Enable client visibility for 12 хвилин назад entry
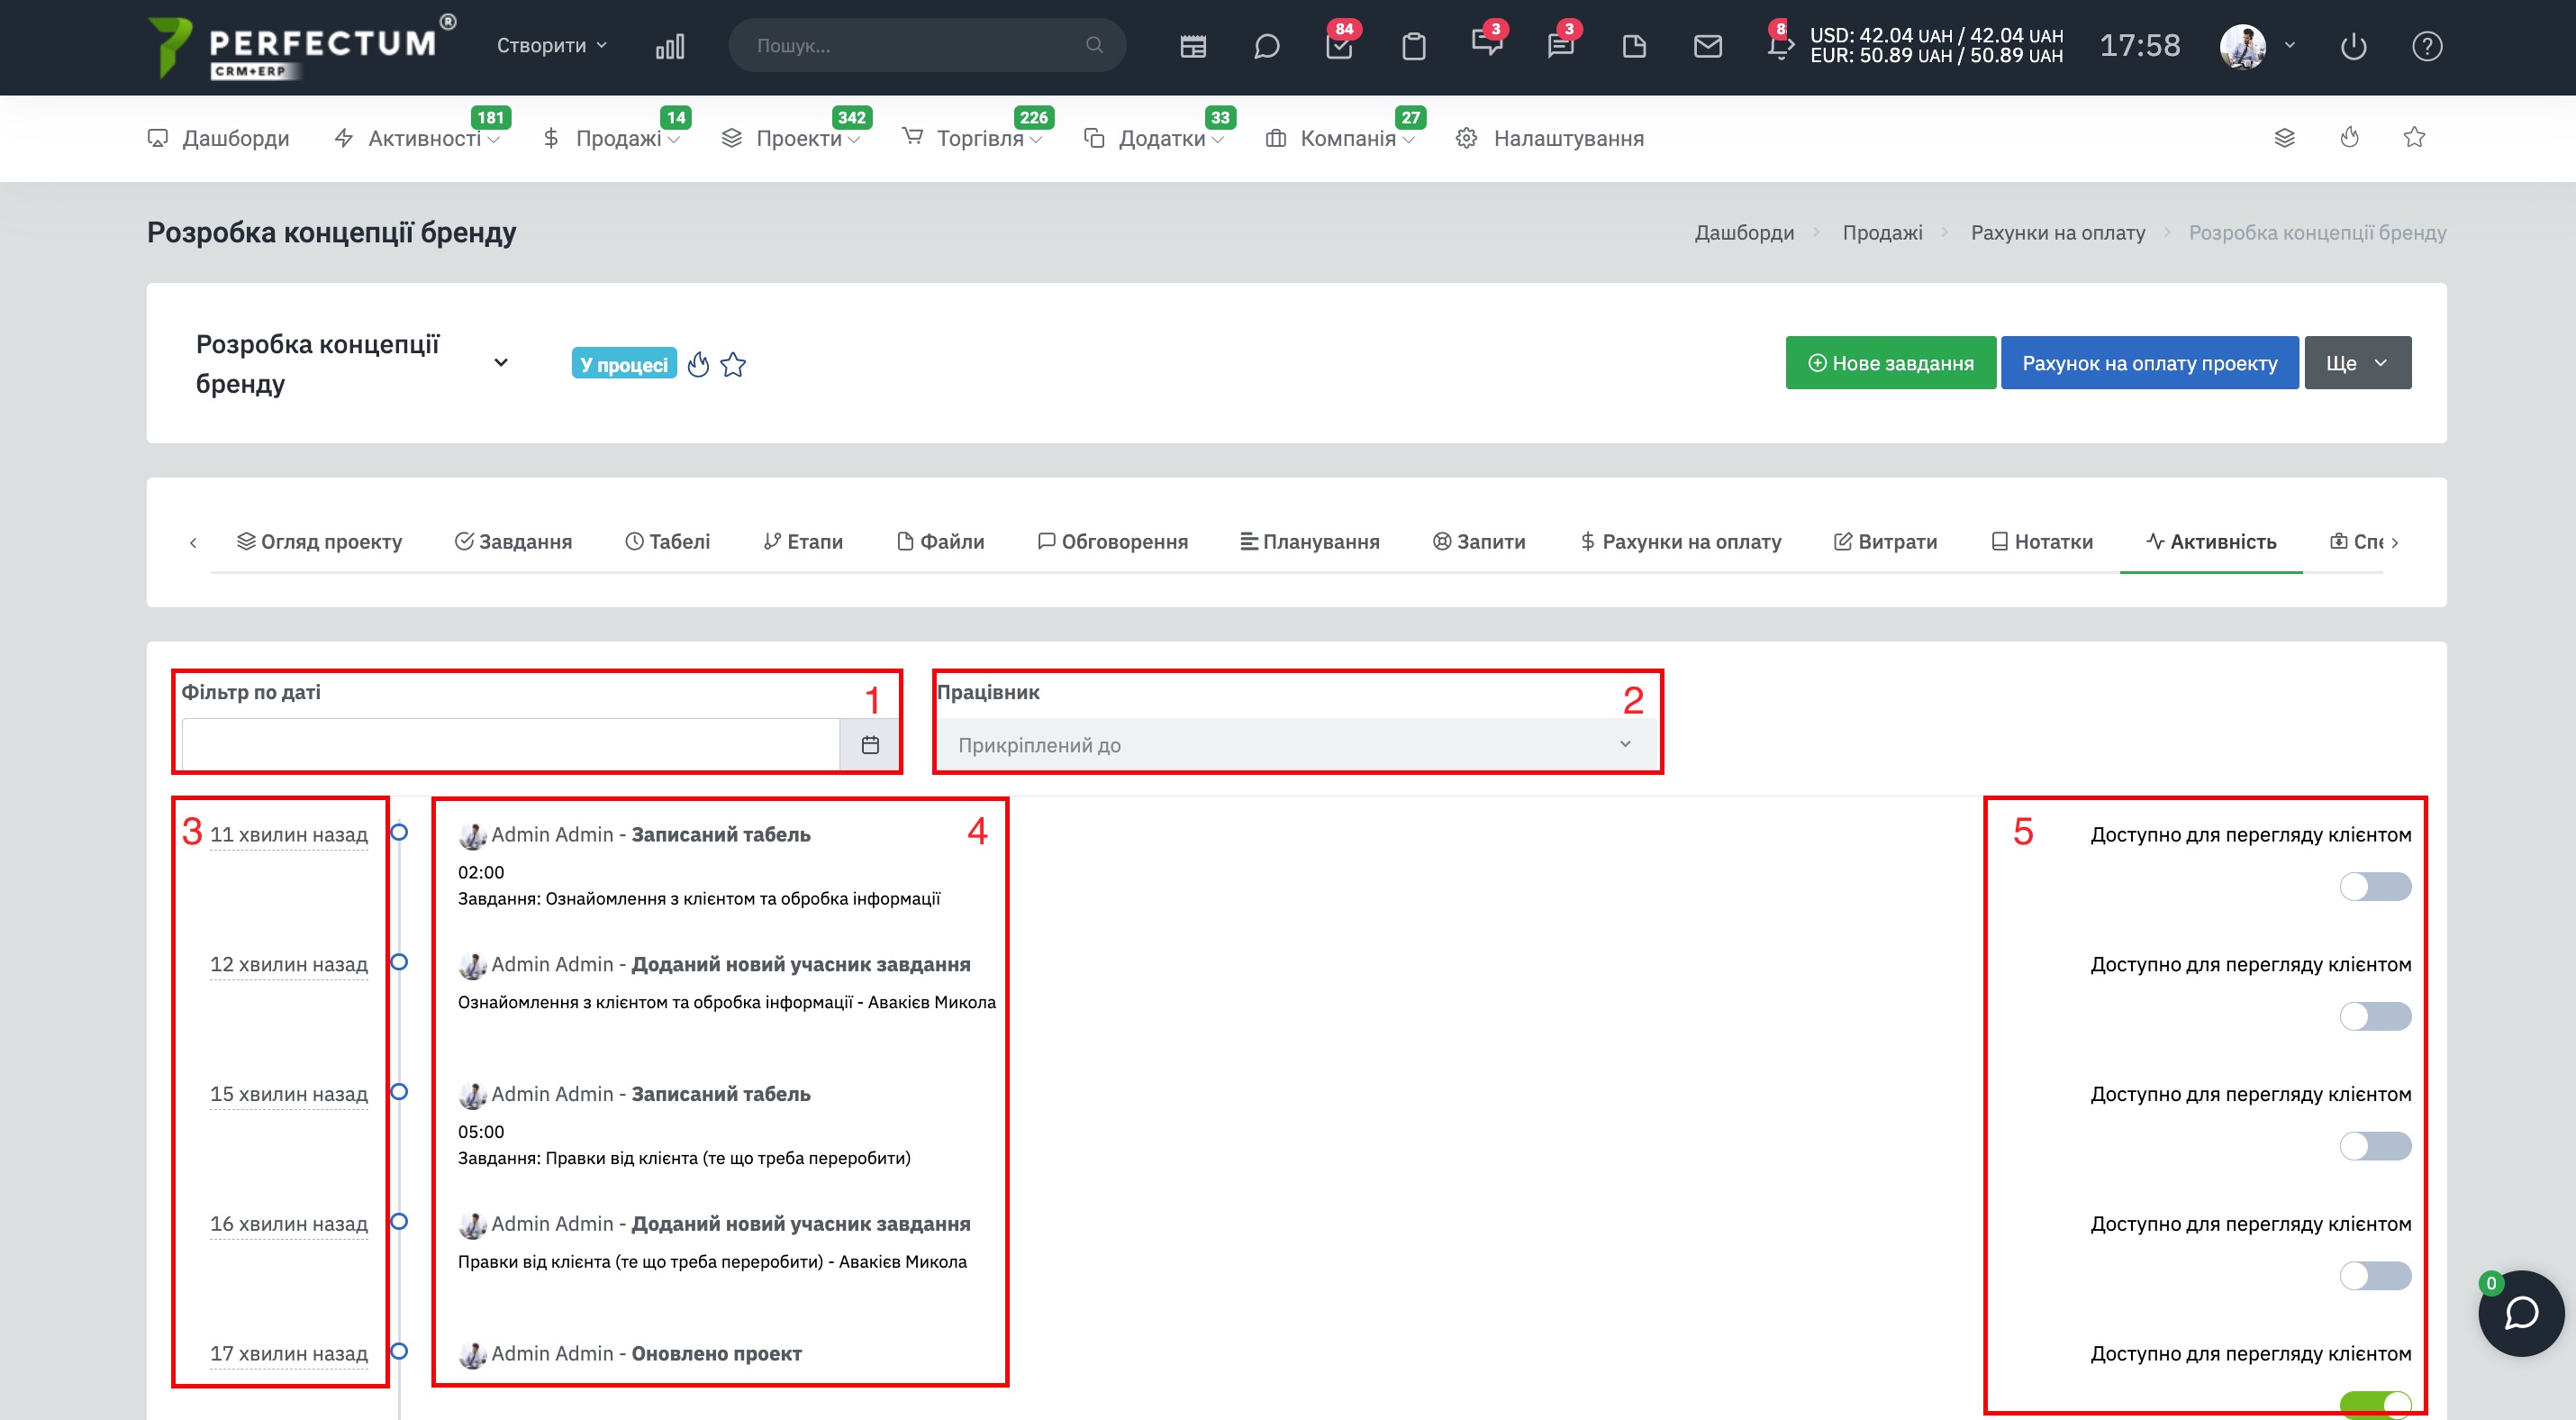Screen dimensions: 2576x1420 click(x=2375, y=1016)
